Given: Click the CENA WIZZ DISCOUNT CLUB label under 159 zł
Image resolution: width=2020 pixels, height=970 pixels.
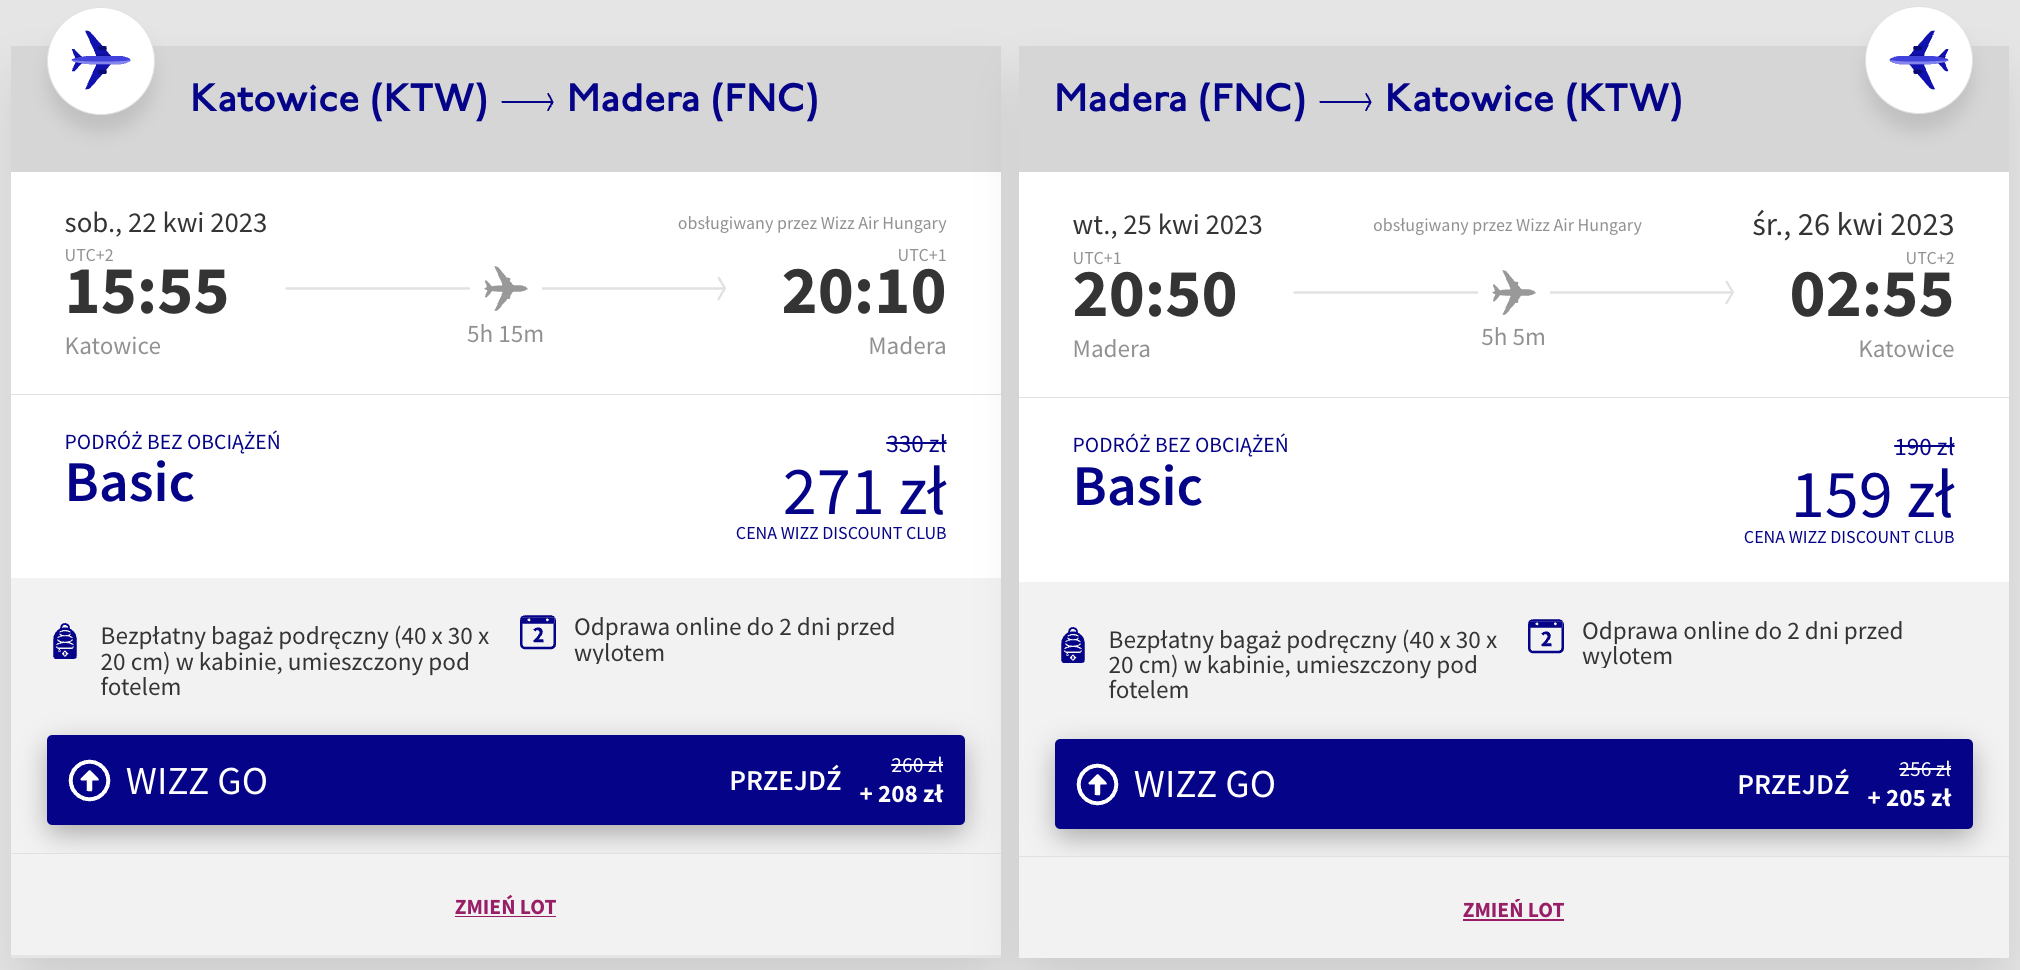Looking at the screenshot, I should tap(1849, 537).
